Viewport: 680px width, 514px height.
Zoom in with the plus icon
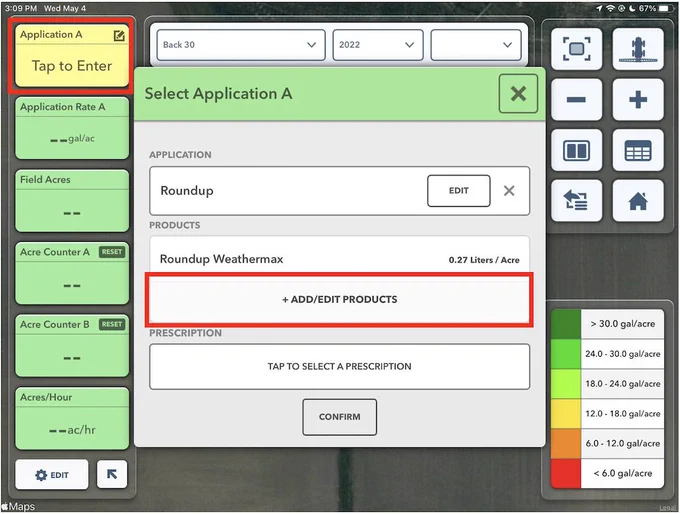(x=638, y=100)
